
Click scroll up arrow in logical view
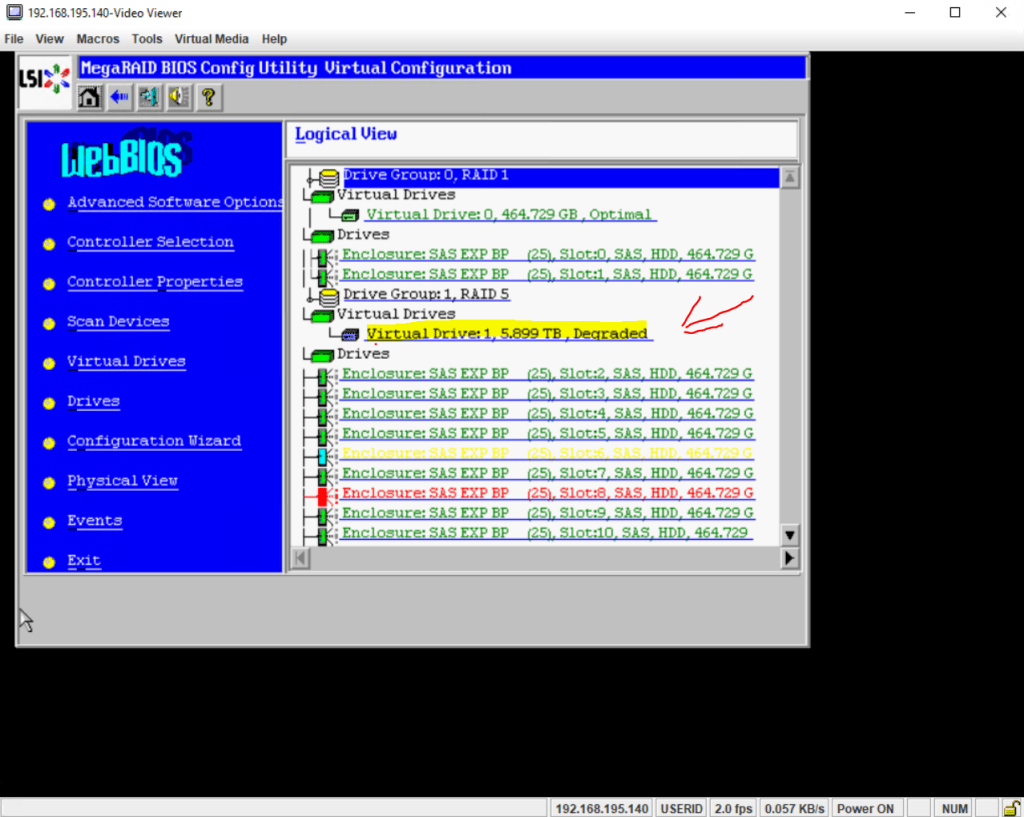790,178
